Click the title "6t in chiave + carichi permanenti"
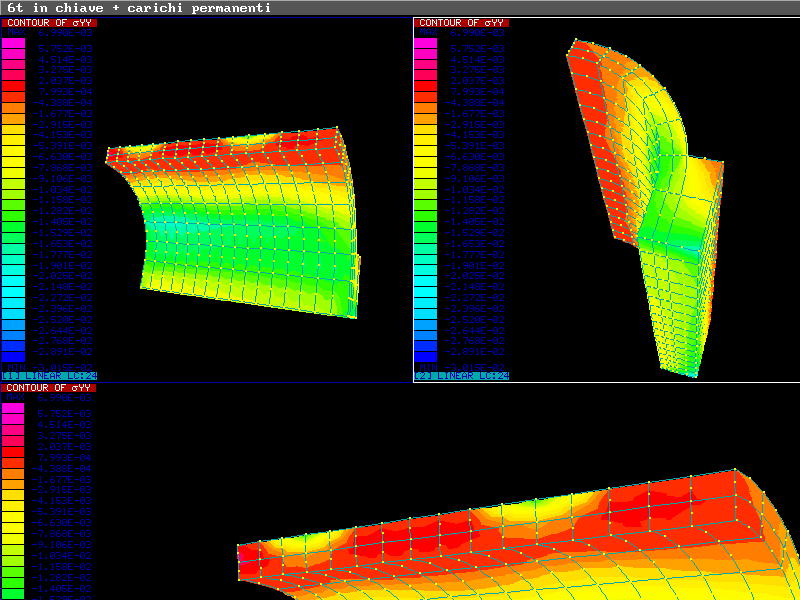The image size is (800, 600). (139, 8)
